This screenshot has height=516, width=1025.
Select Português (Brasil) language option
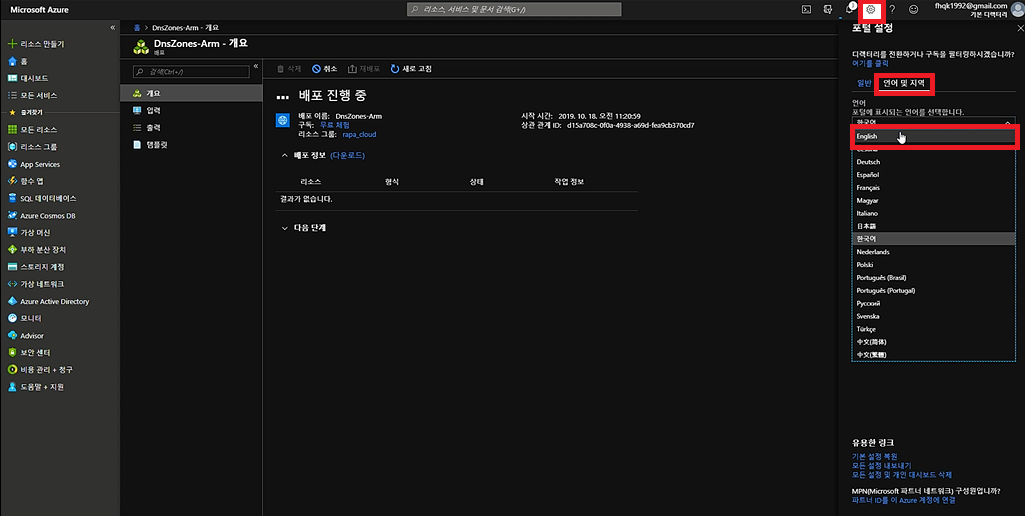pos(933,277)
